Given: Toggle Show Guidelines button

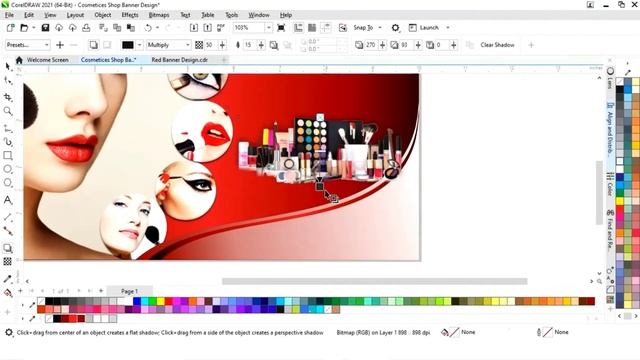Looking at the screenshot, I should tap(326, 28).
